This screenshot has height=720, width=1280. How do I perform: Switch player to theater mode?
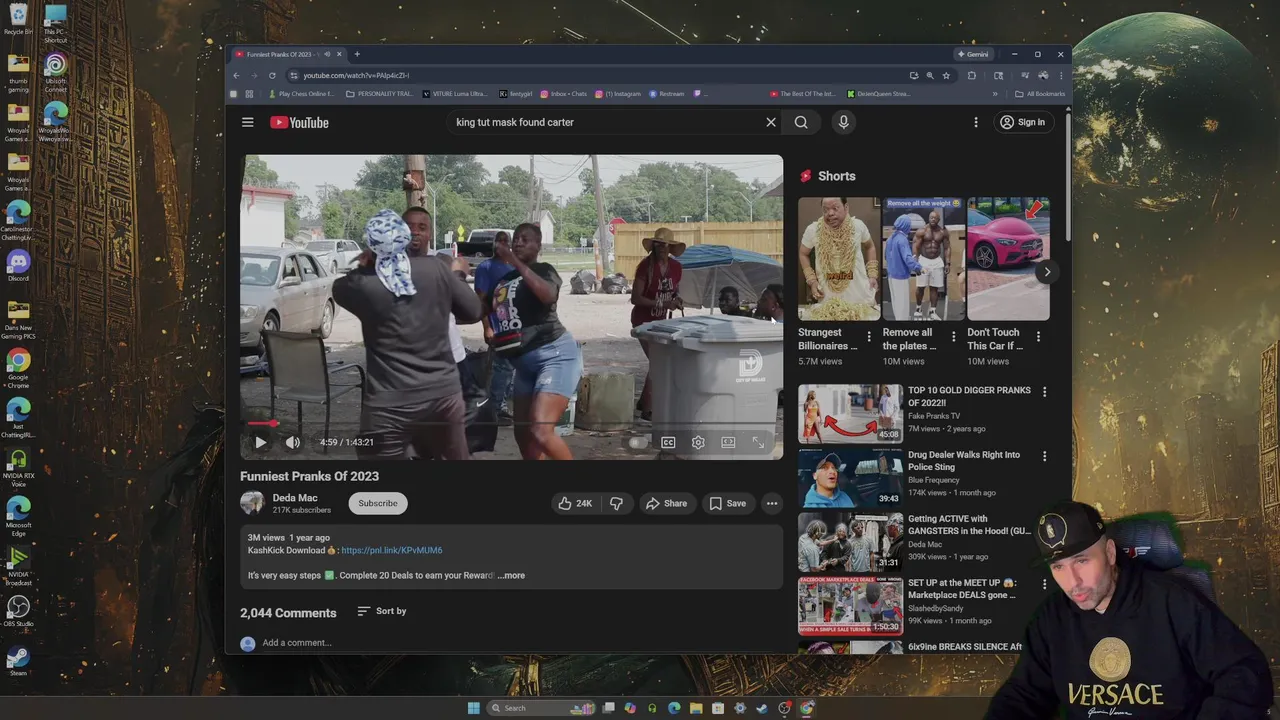(728, 442)
